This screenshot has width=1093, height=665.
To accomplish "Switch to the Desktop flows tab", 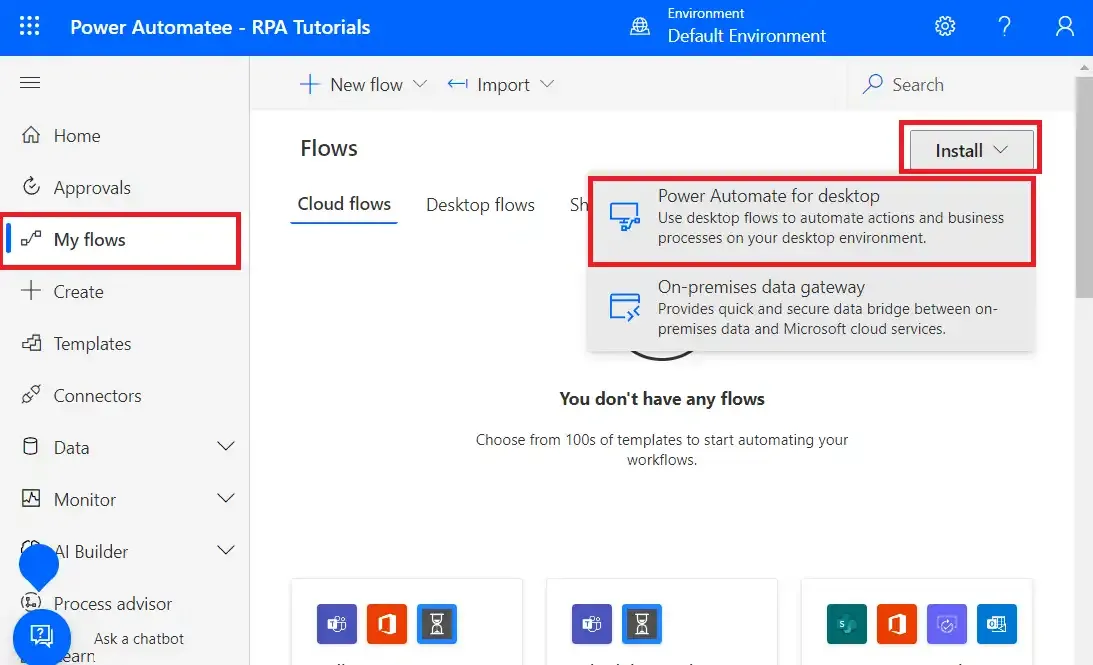I will [x=480, y=205].
